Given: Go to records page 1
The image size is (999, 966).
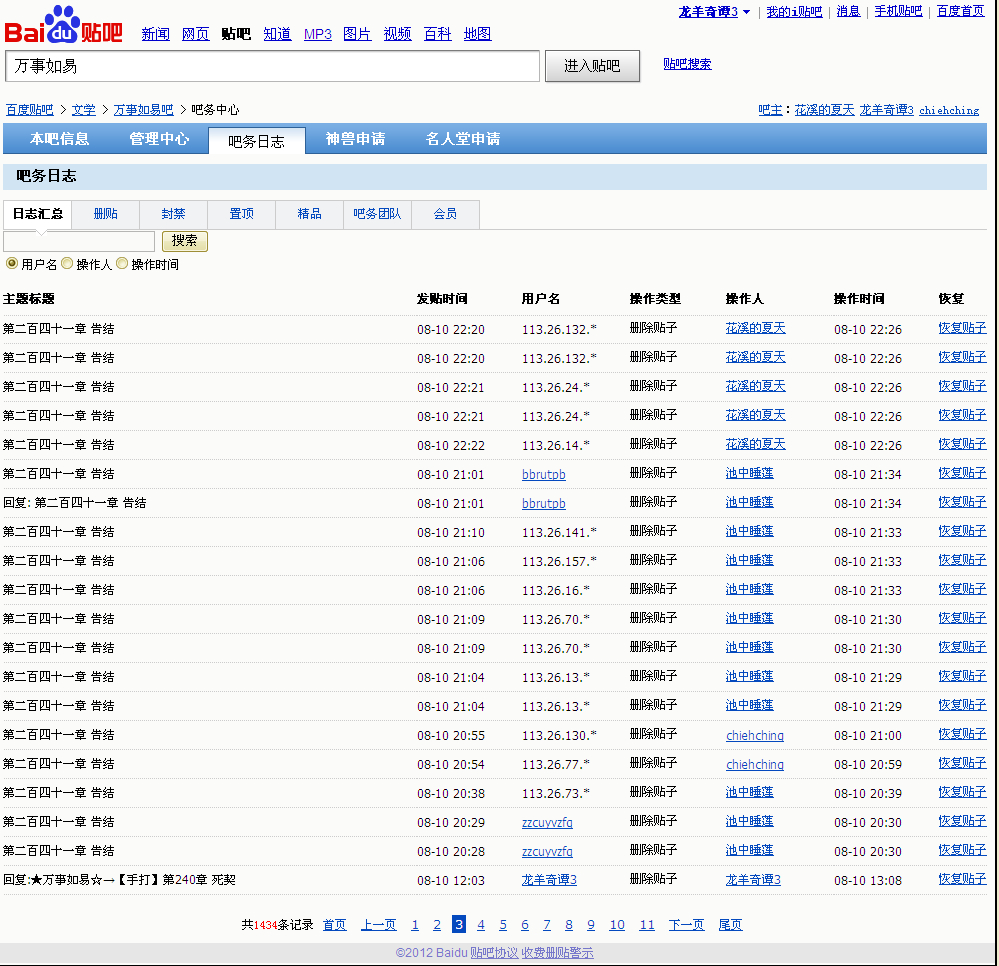Looking at the screenshot, I should click(415, 925).
